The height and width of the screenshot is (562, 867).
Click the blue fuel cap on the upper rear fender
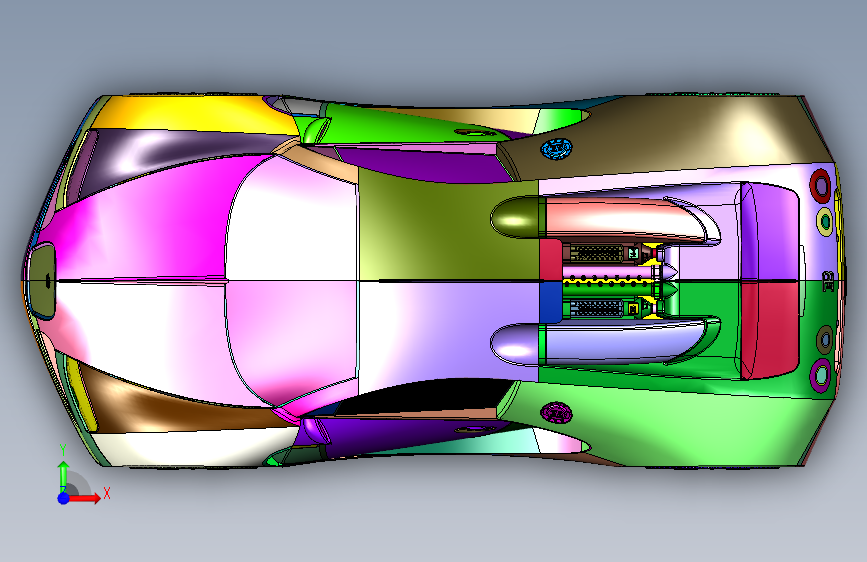pos(556,148)
